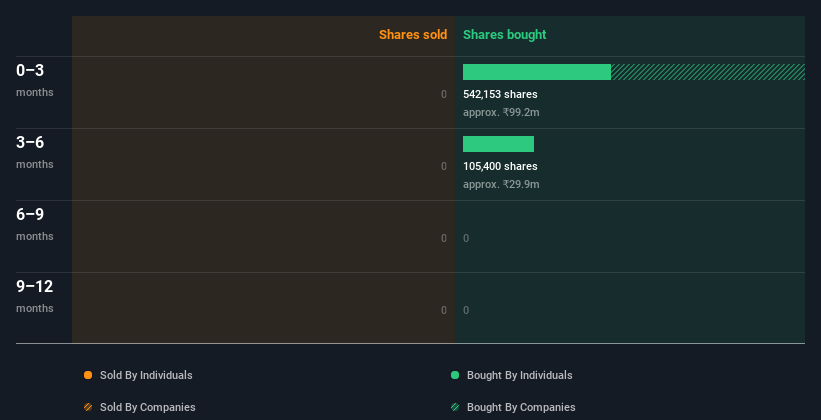Click the Shares bought column header

click(505, 35)
